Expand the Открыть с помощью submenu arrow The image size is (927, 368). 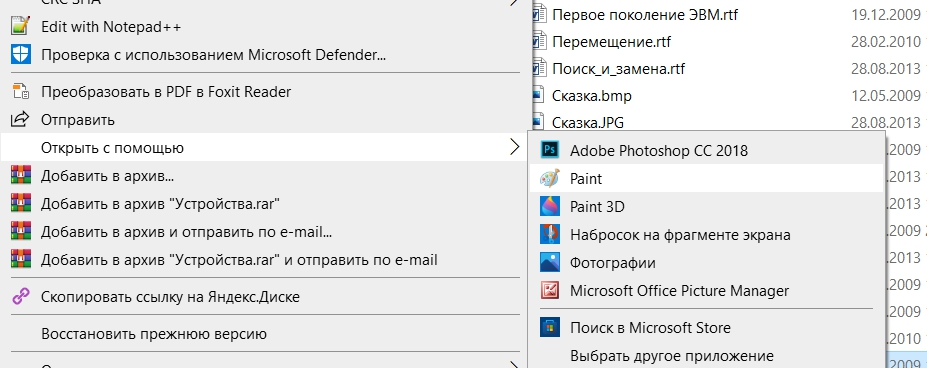click(x=514, y=147)
